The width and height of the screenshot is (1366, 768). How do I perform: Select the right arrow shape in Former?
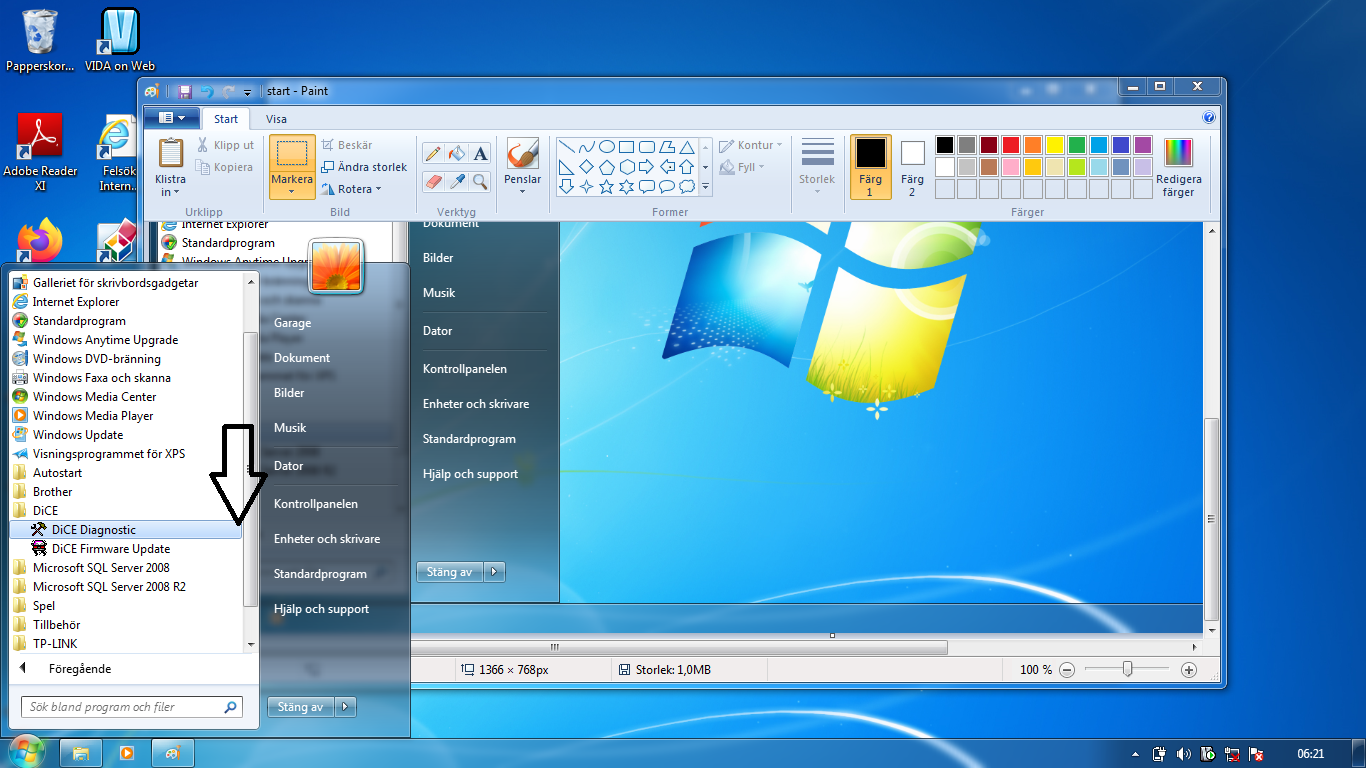[x=647, y=166]
